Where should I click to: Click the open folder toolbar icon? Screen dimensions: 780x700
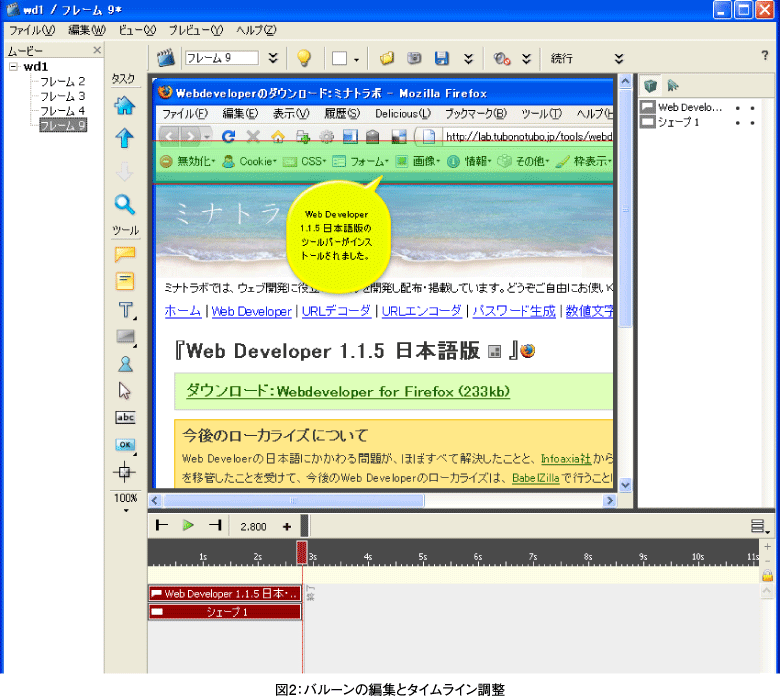tap(387, 58)
